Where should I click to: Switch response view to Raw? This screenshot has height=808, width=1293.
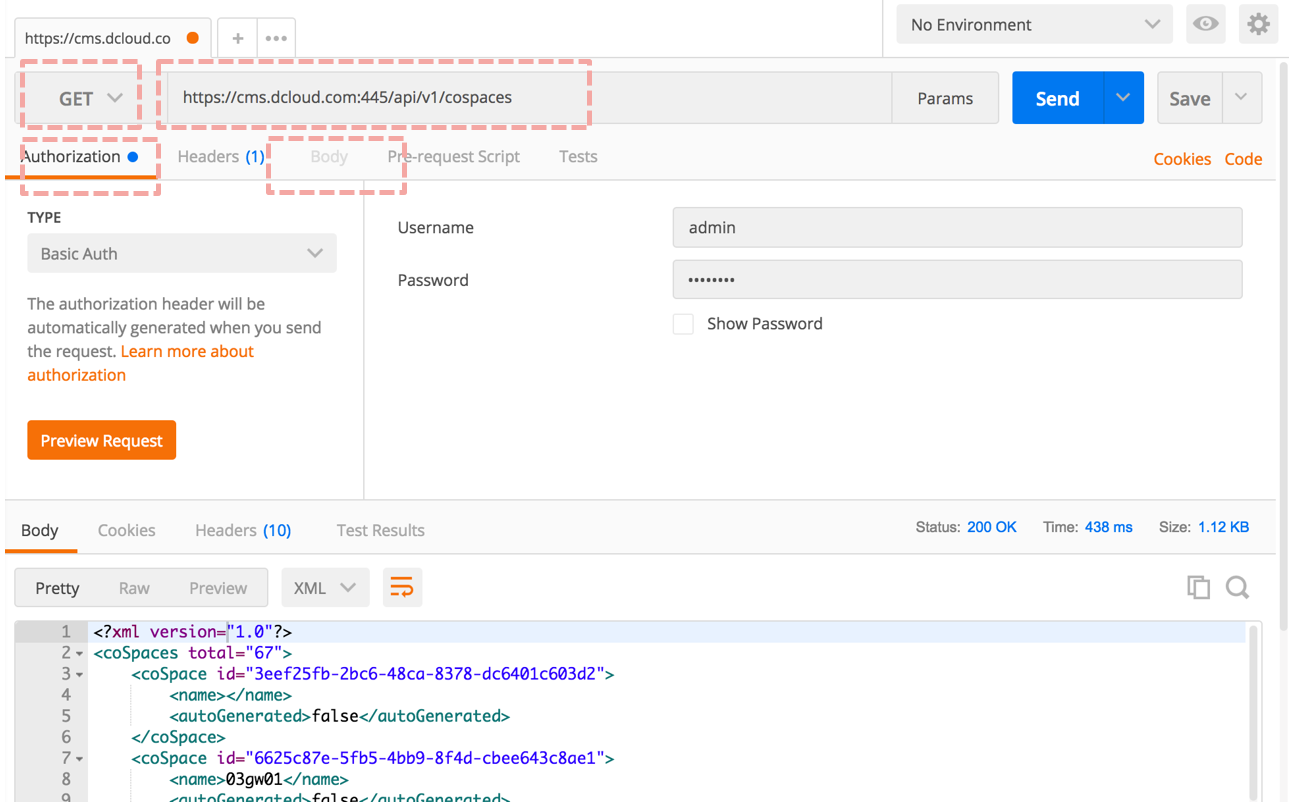(x=134, y=588)
